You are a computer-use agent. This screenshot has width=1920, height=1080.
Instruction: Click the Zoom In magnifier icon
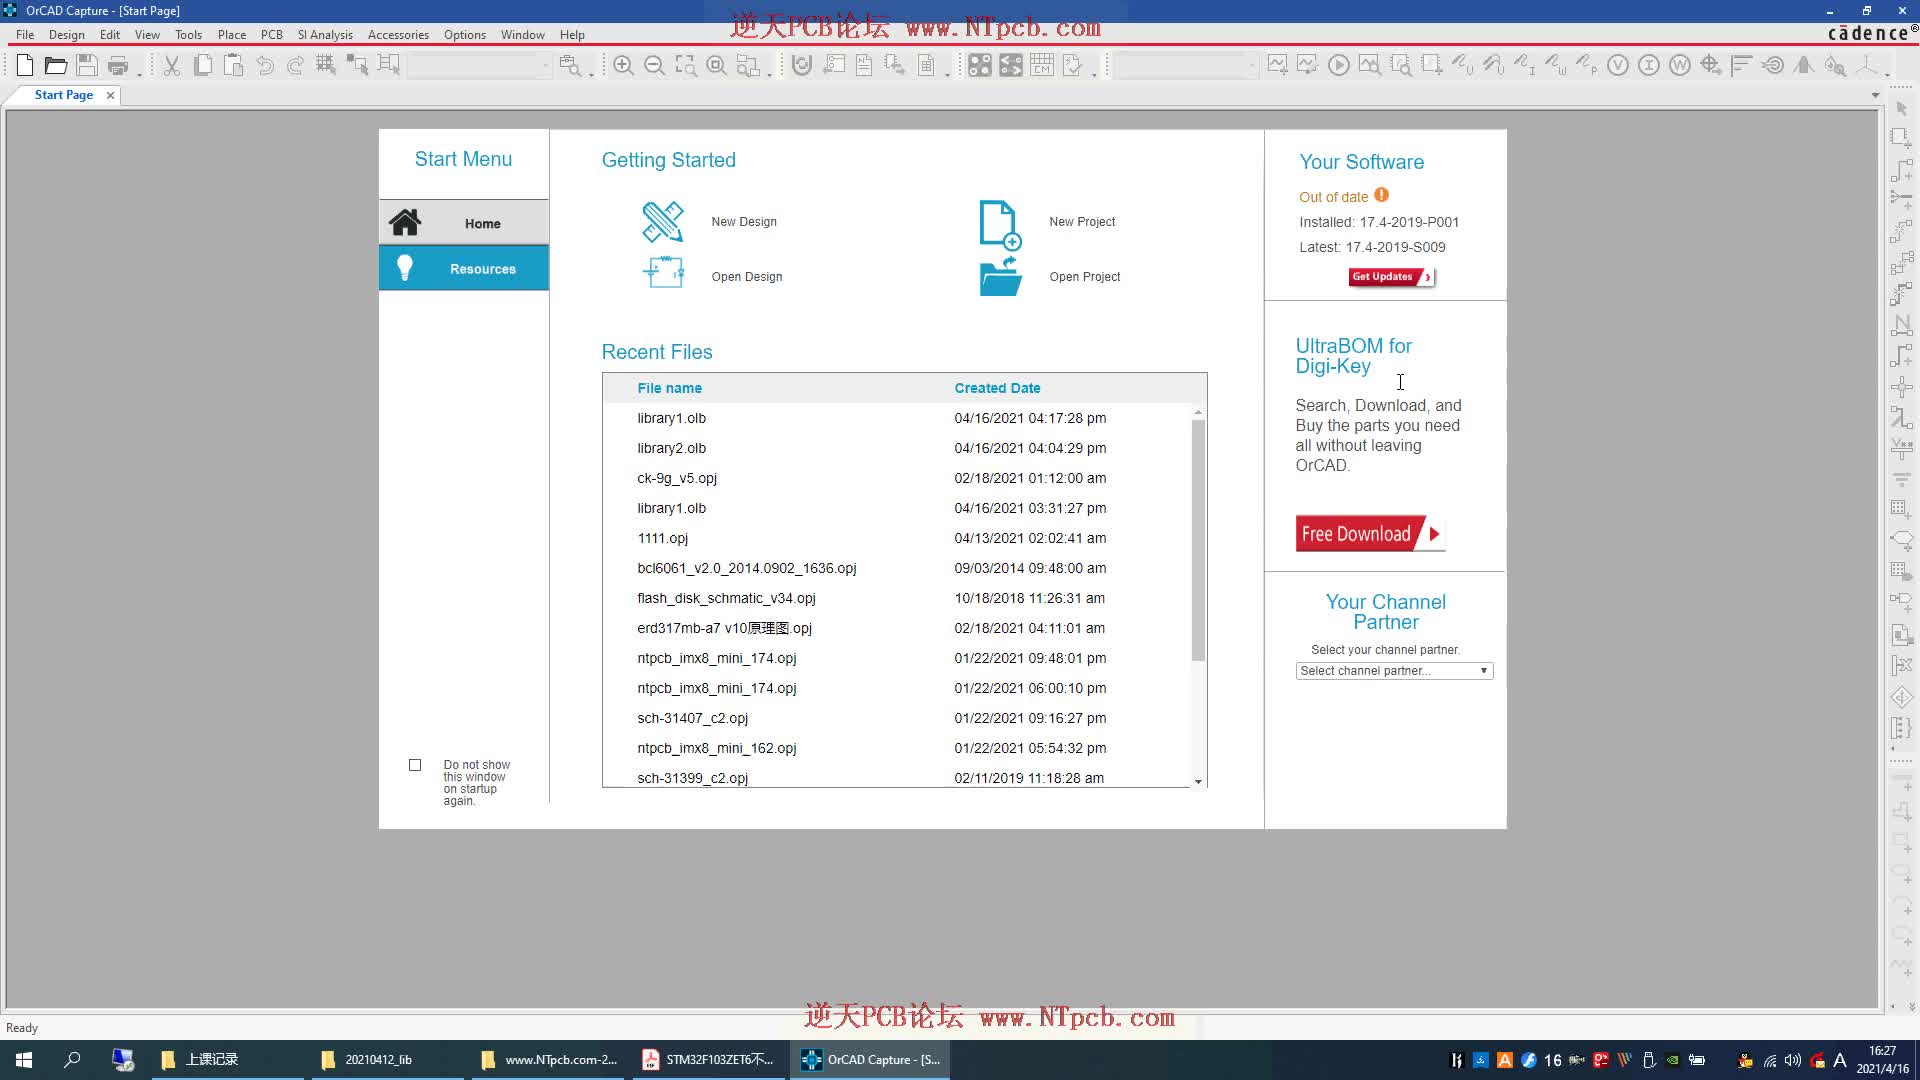pos(623,66)
